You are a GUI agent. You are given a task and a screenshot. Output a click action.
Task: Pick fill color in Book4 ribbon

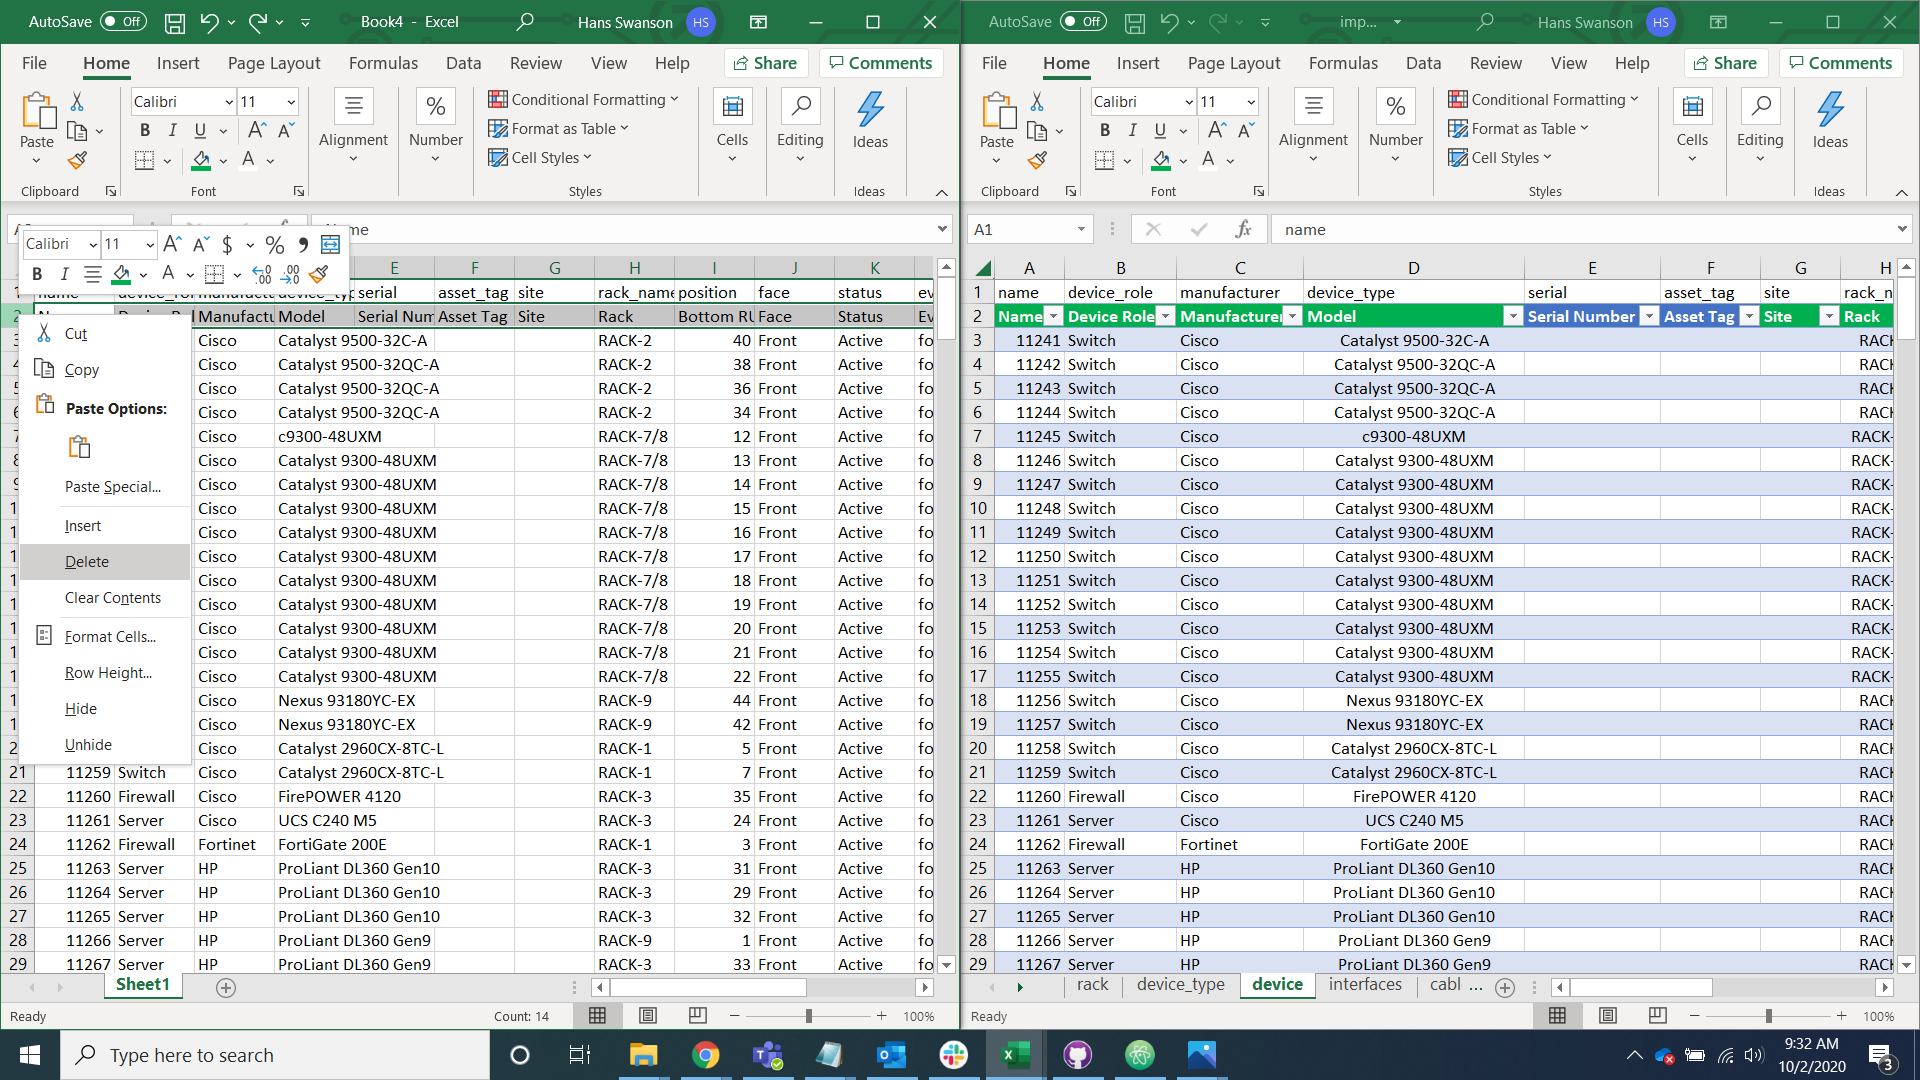coord(201,160)
